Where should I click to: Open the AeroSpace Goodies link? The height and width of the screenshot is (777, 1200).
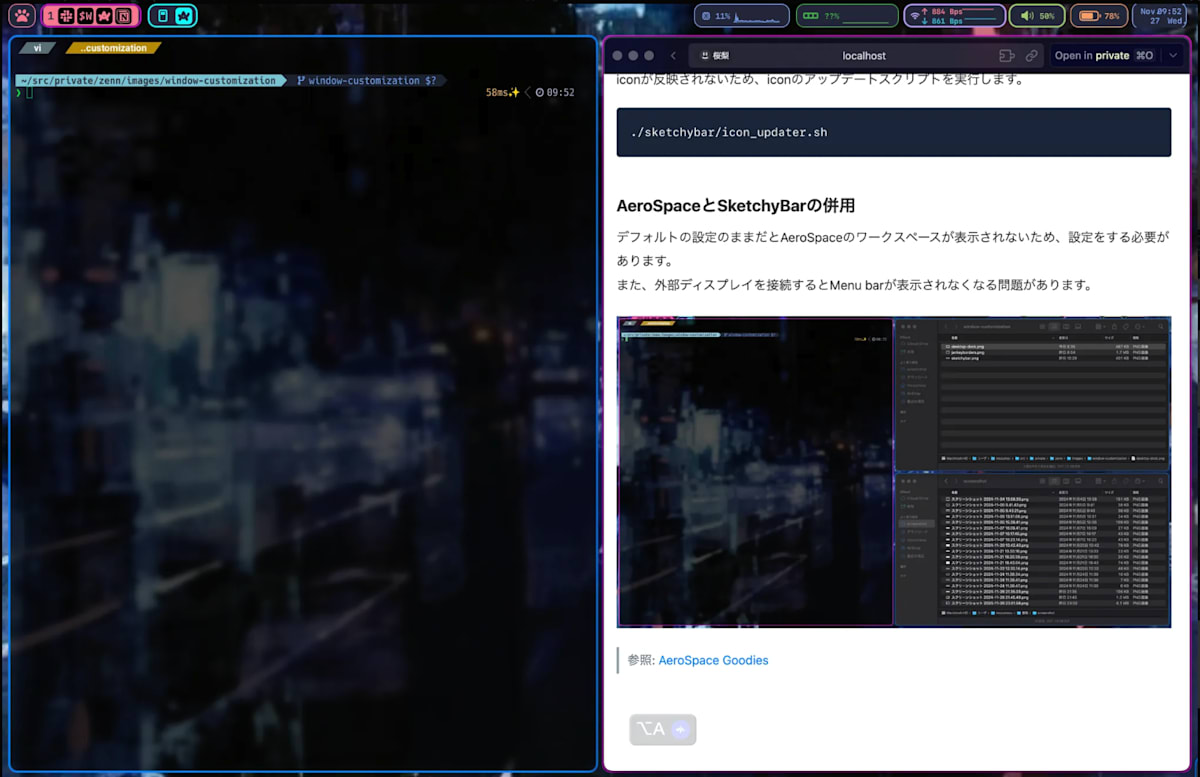pos(713,660)
